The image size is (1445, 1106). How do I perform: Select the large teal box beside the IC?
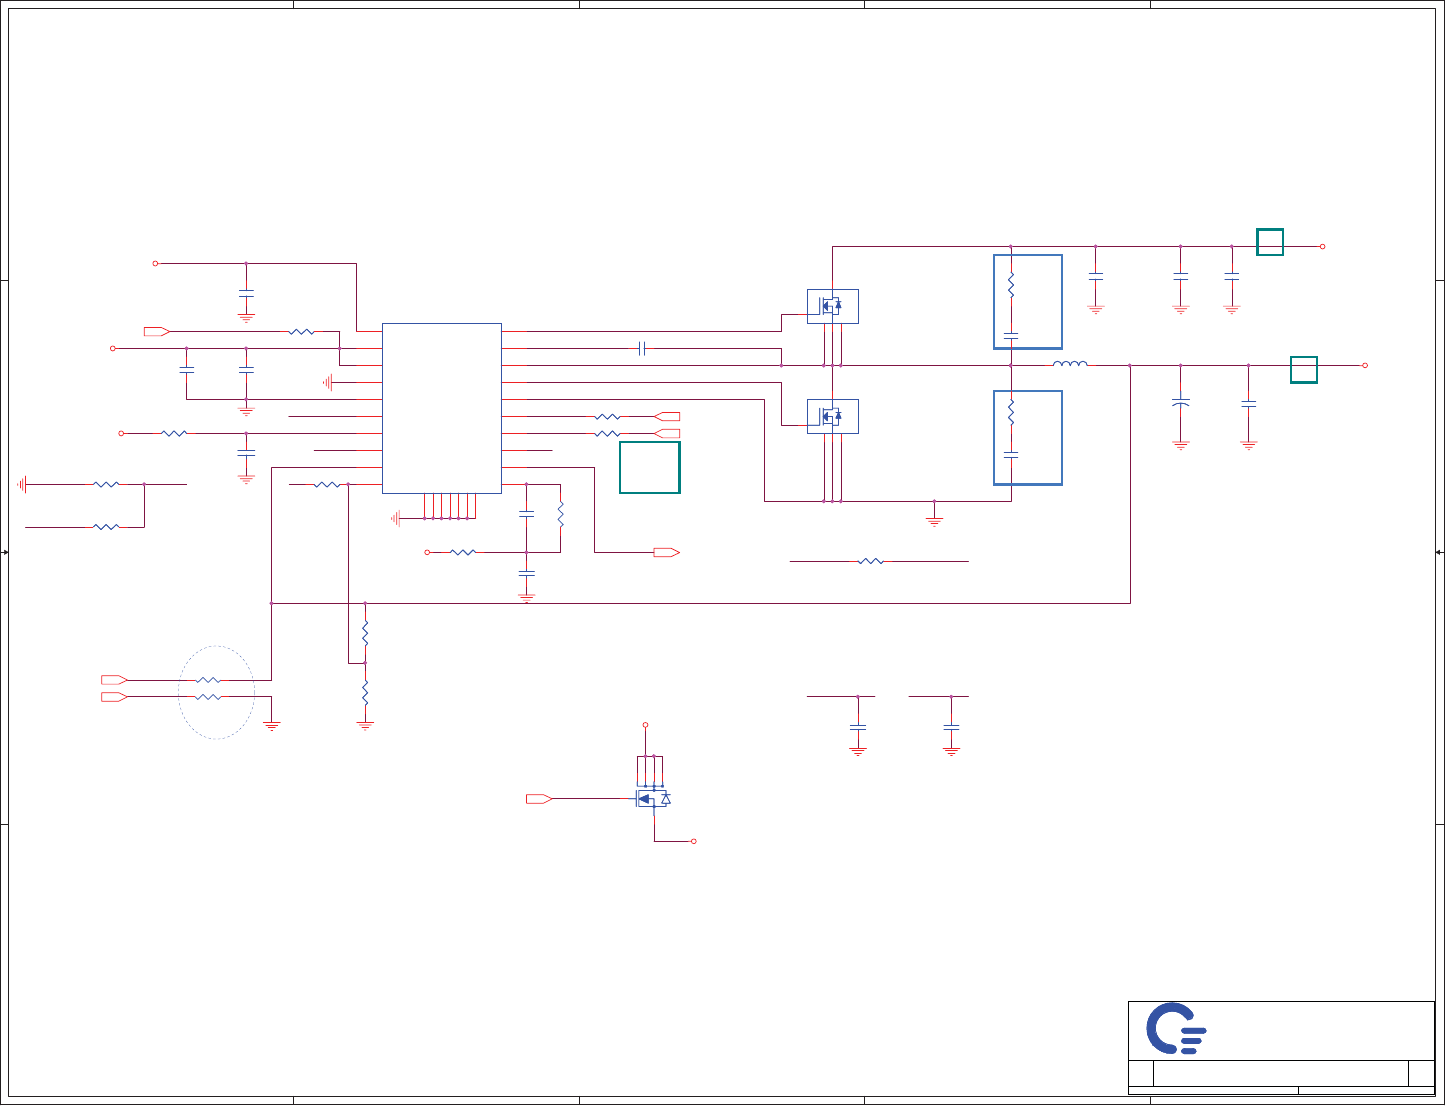[x=650, y=467]
